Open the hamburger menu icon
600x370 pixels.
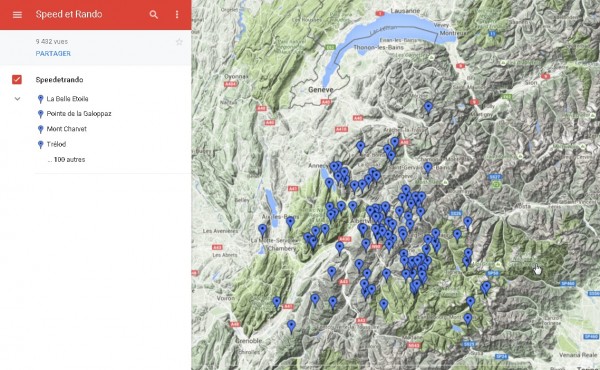tap(17, 15)
